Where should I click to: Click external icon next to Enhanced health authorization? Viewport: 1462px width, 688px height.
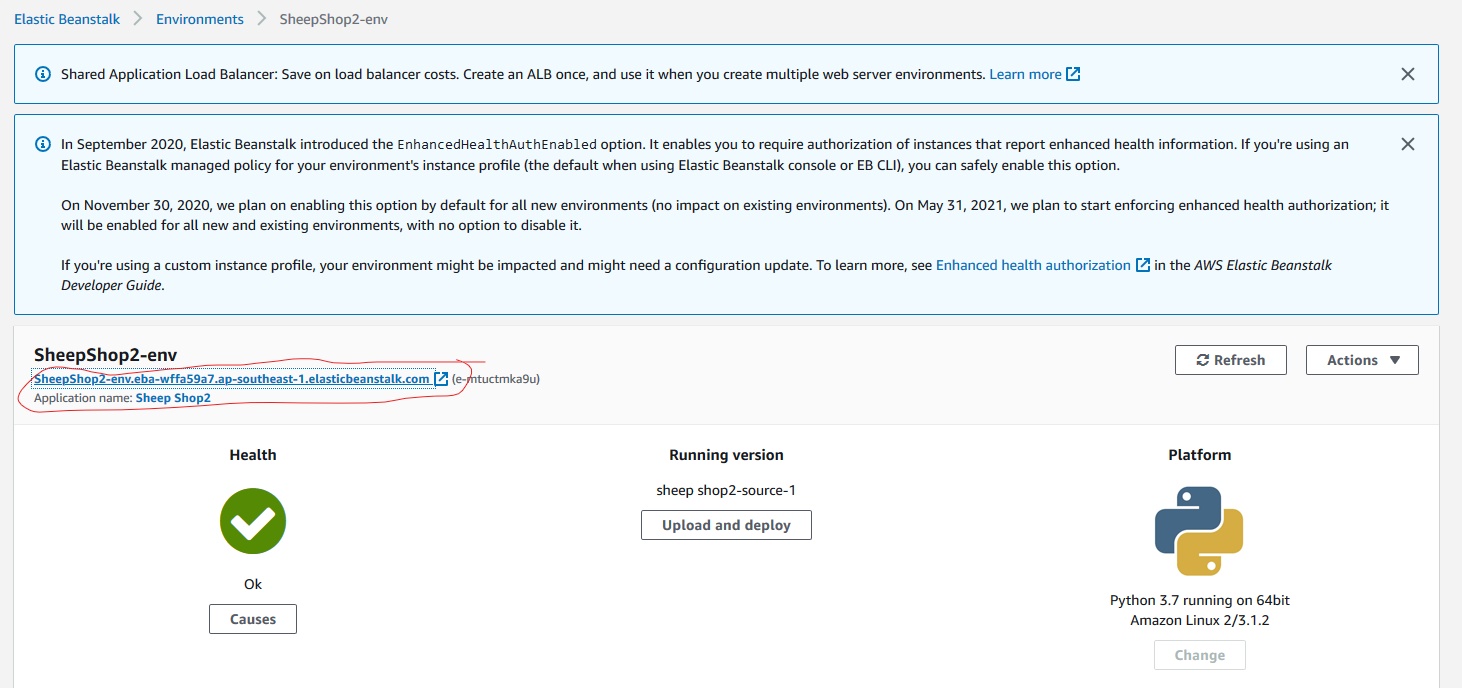(1142, 265)
